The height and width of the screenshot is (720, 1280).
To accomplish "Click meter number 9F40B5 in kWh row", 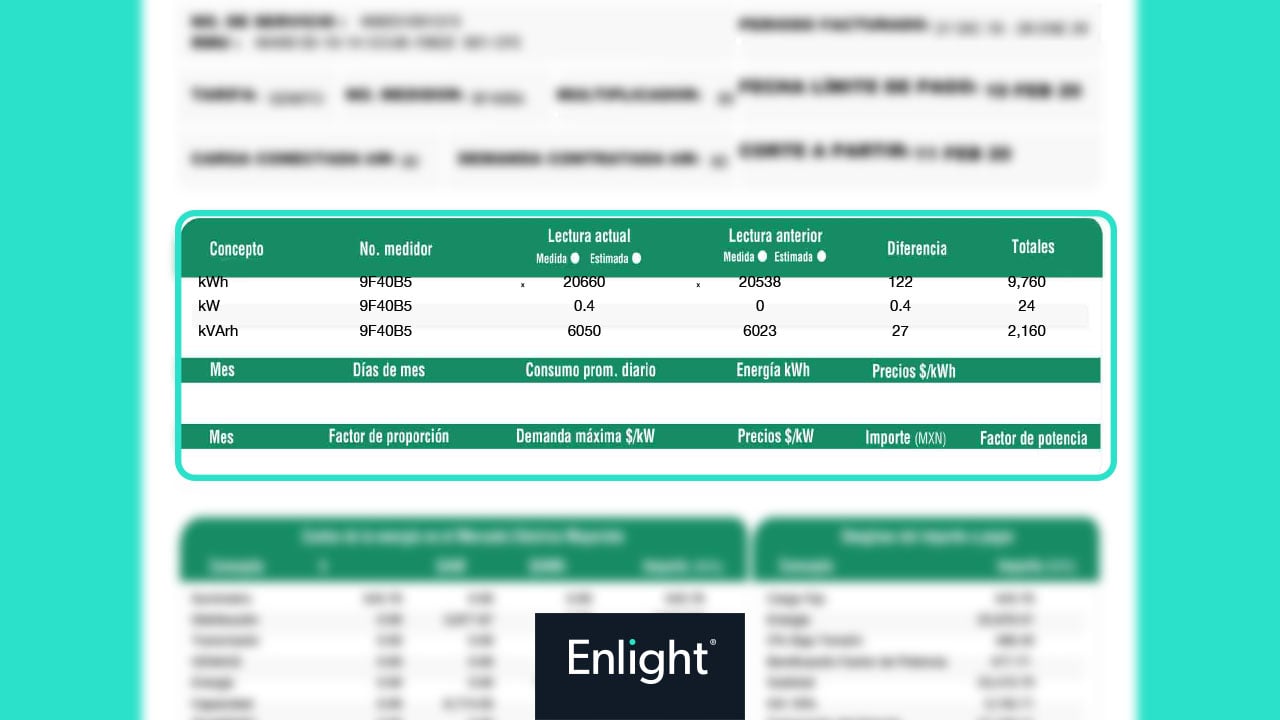I will click(386, 282).
